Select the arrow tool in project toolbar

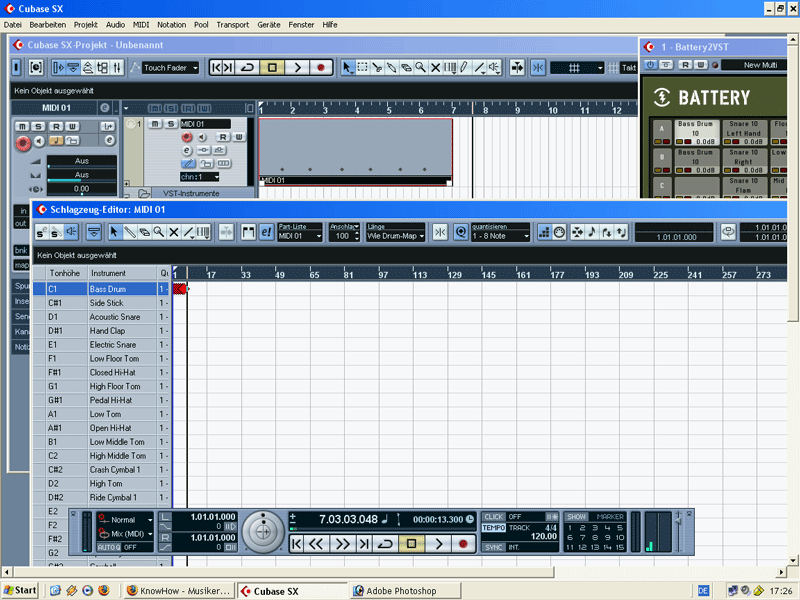click(347, 68)
